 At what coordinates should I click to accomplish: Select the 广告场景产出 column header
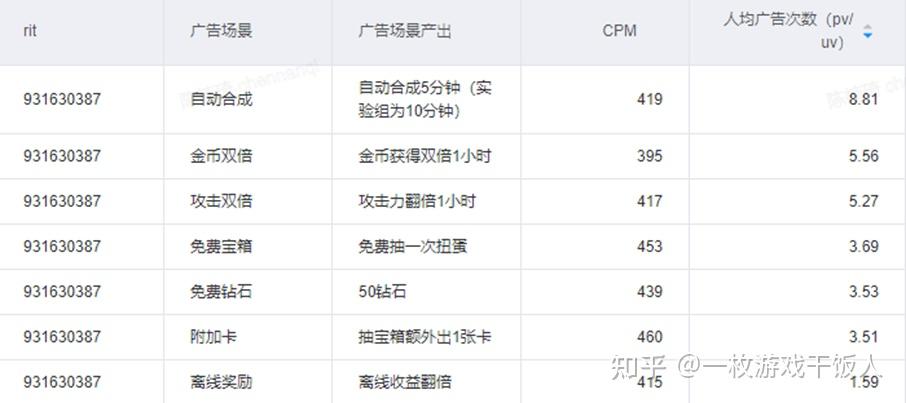coord(404,31)
